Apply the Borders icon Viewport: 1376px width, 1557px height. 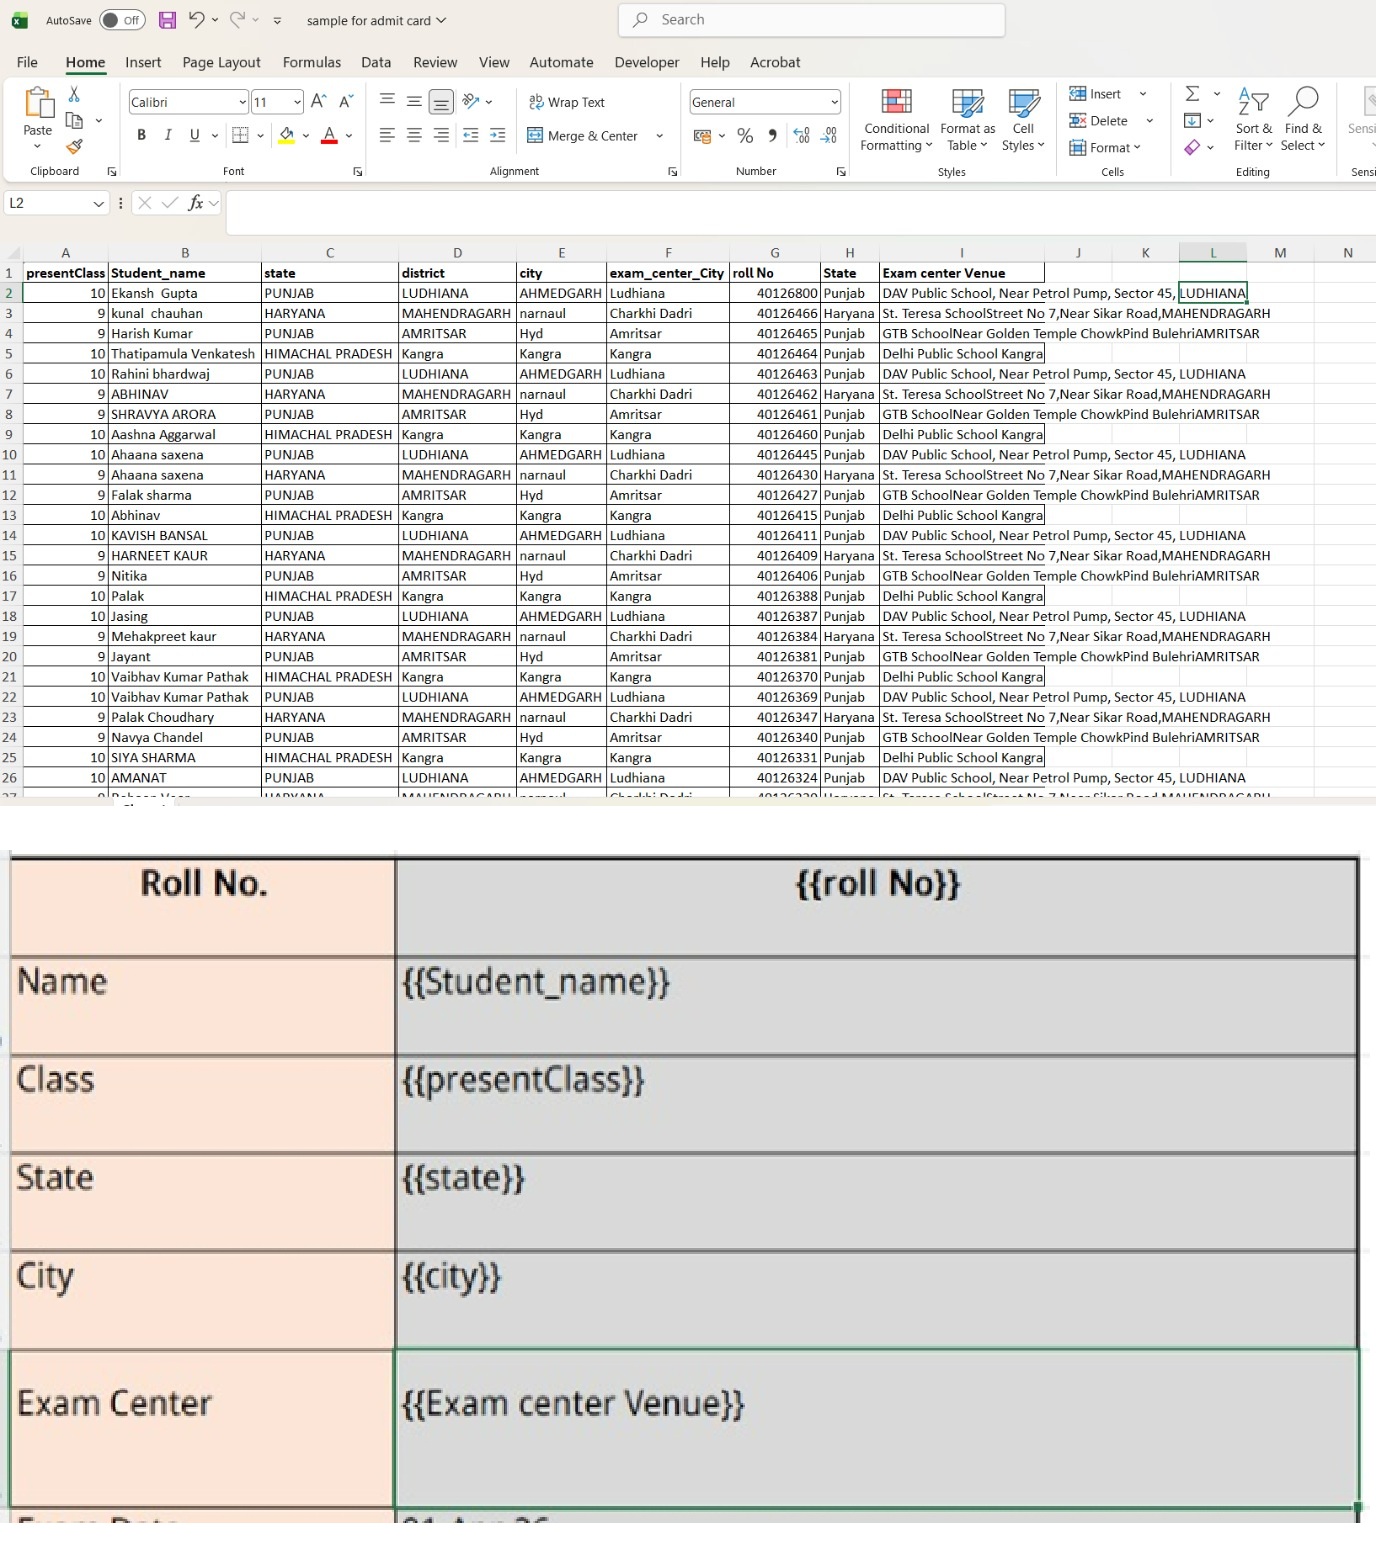pos(240,135)
